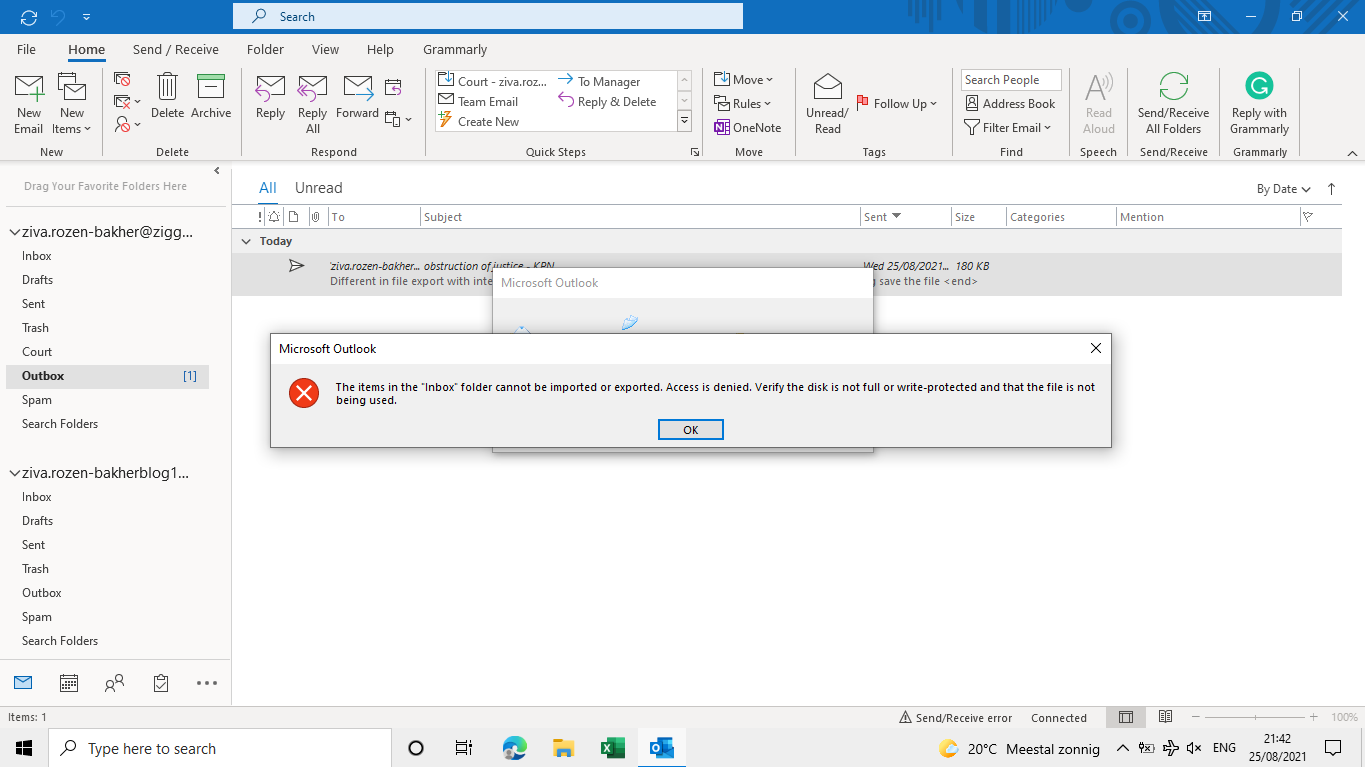
Task: Open the Quick Steps dialog launcher
Action: 695,152
